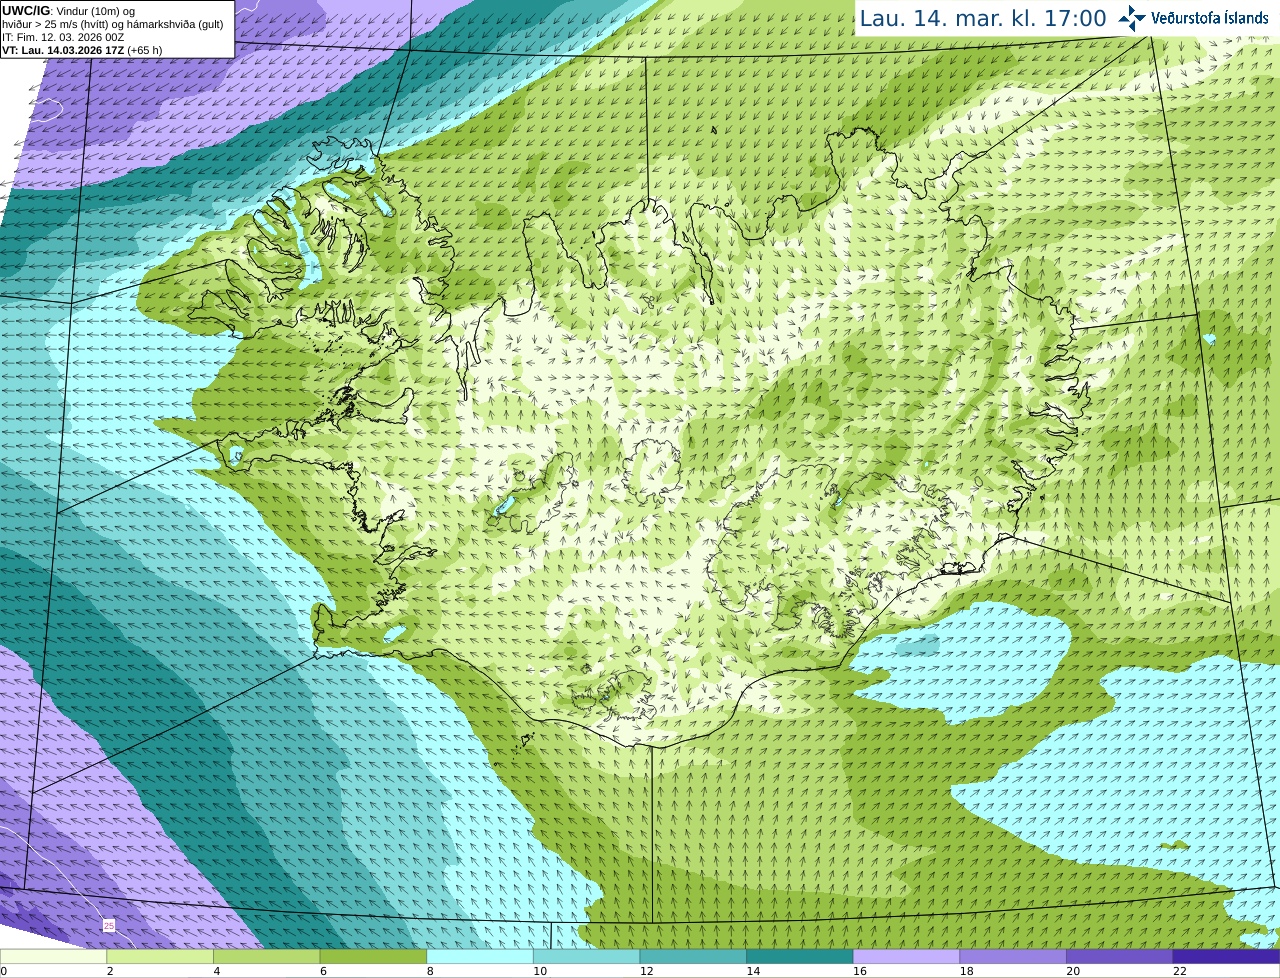Pick the 20–22 m/s deep violet swatch

coord(1120,957)
